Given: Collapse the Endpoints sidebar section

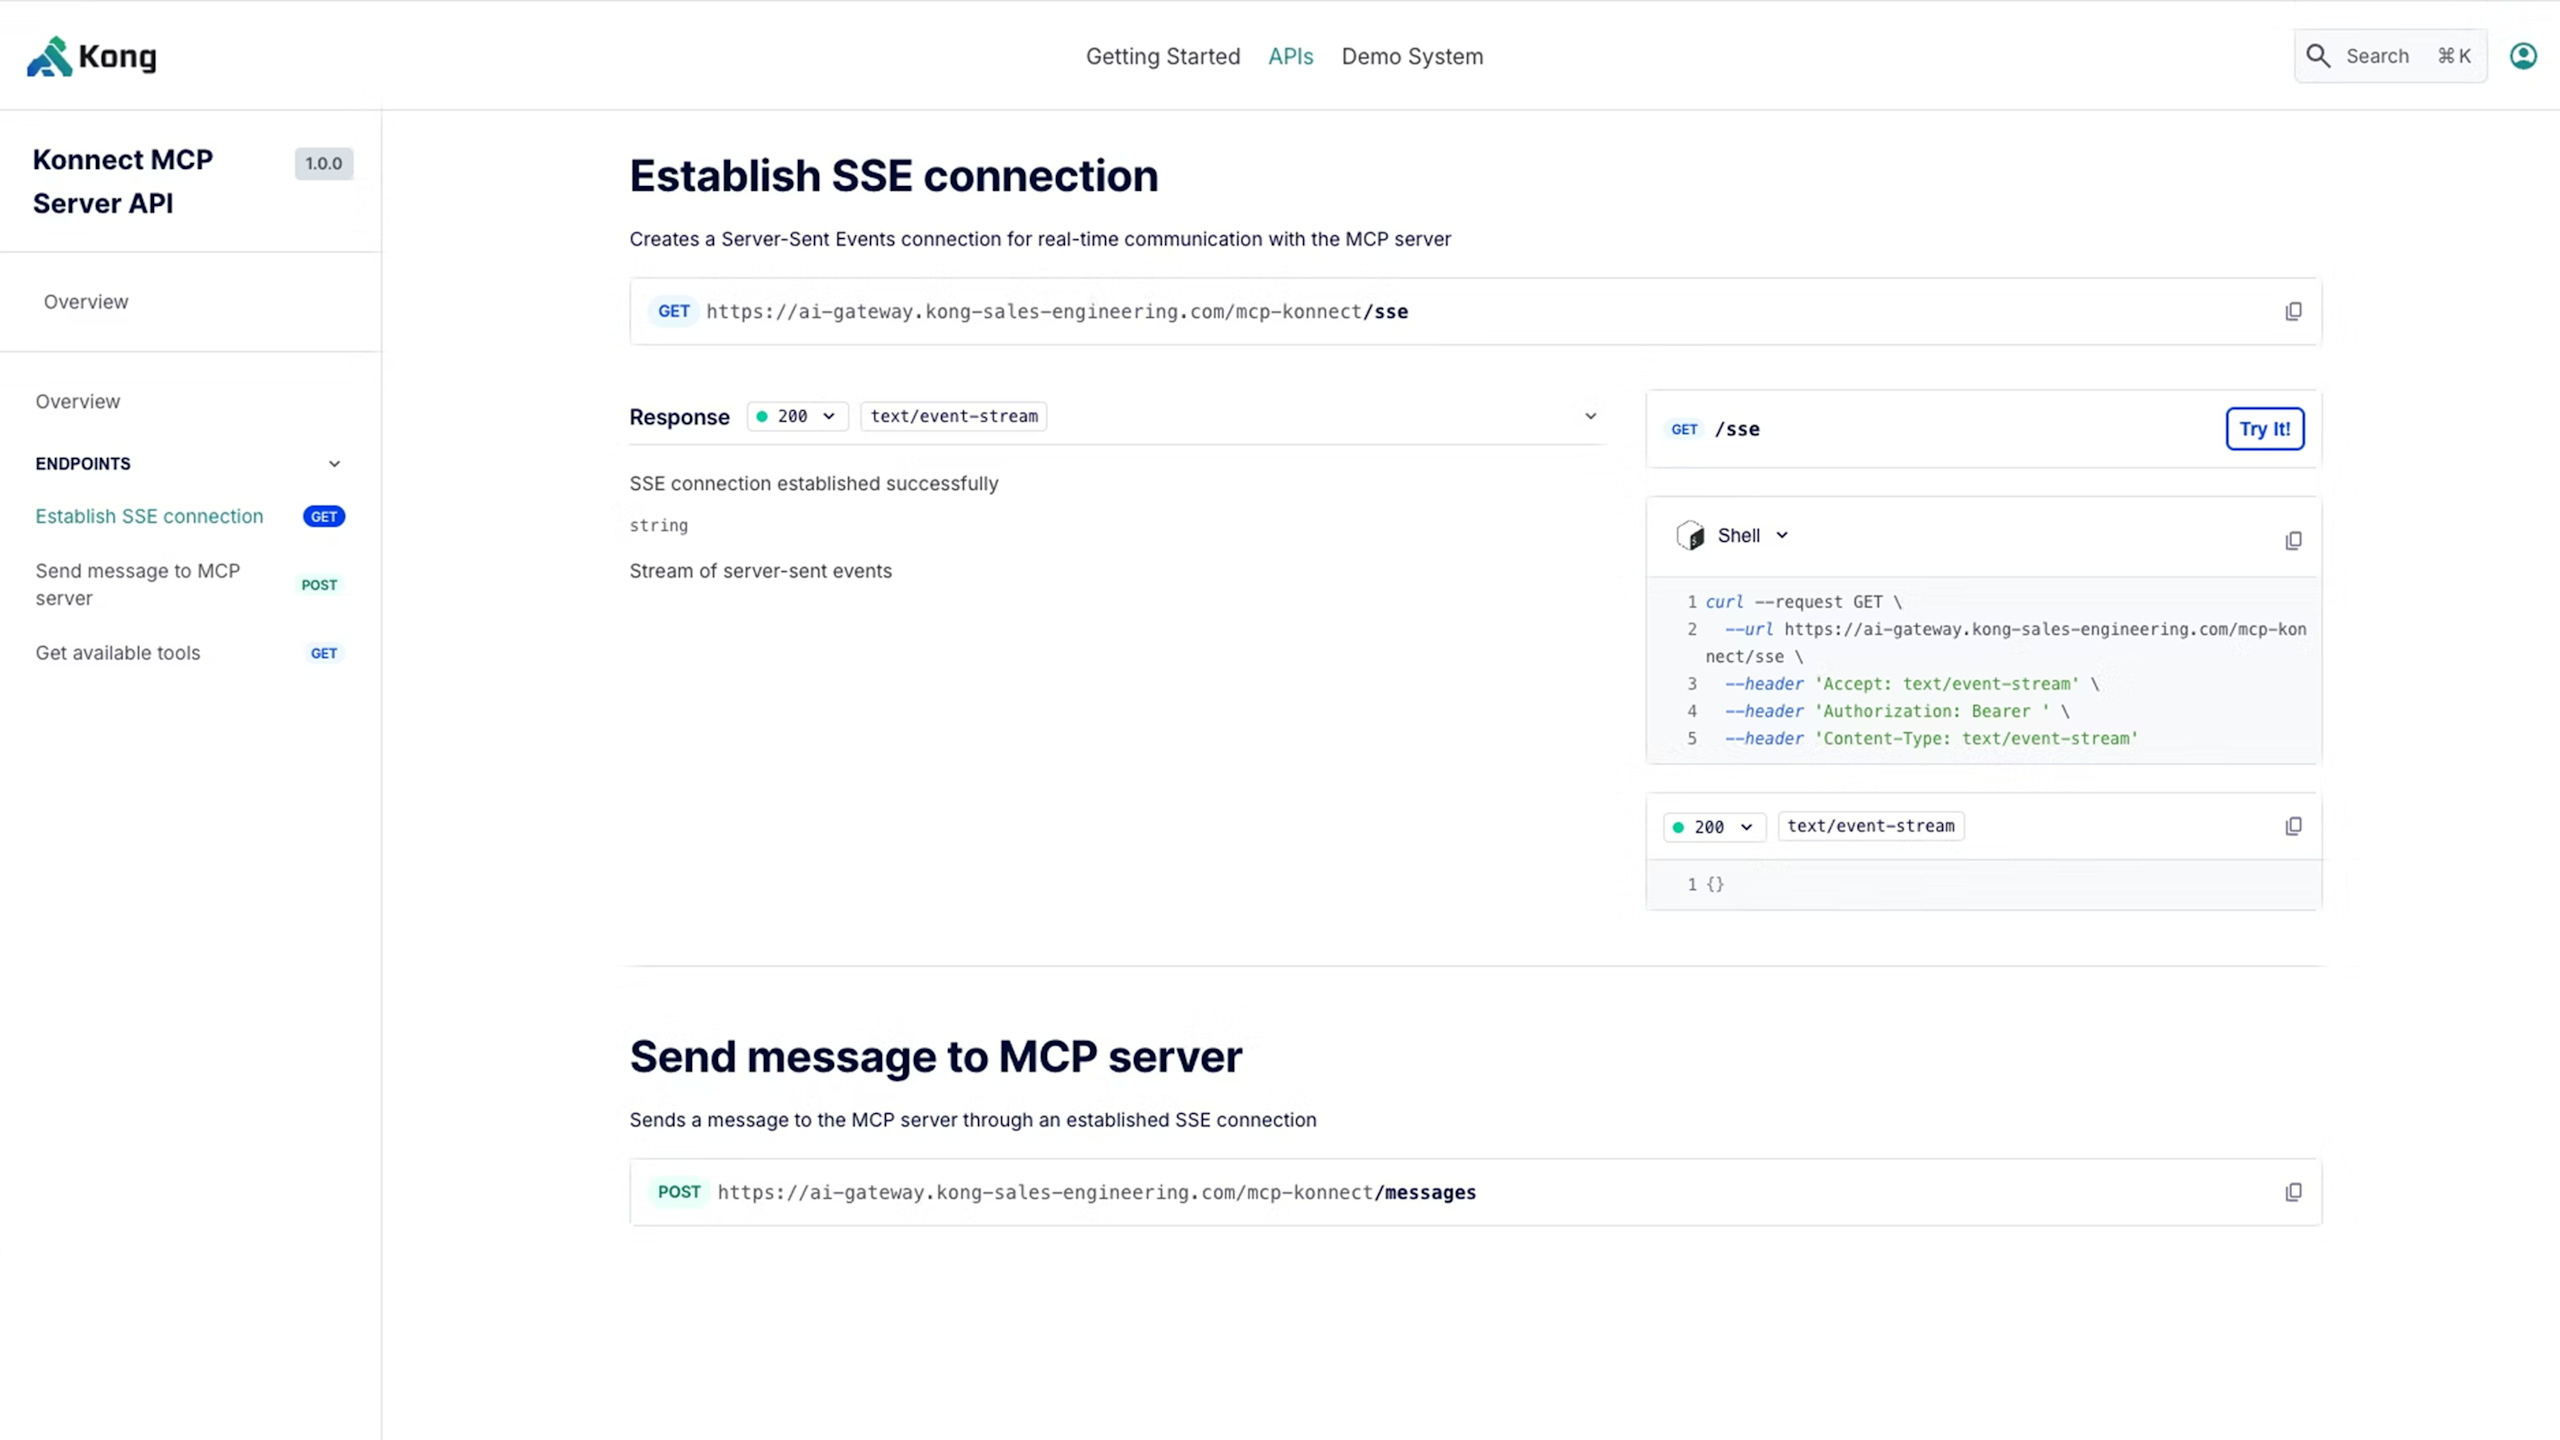Looking at the screenshot, I should (x=334, y=464).
